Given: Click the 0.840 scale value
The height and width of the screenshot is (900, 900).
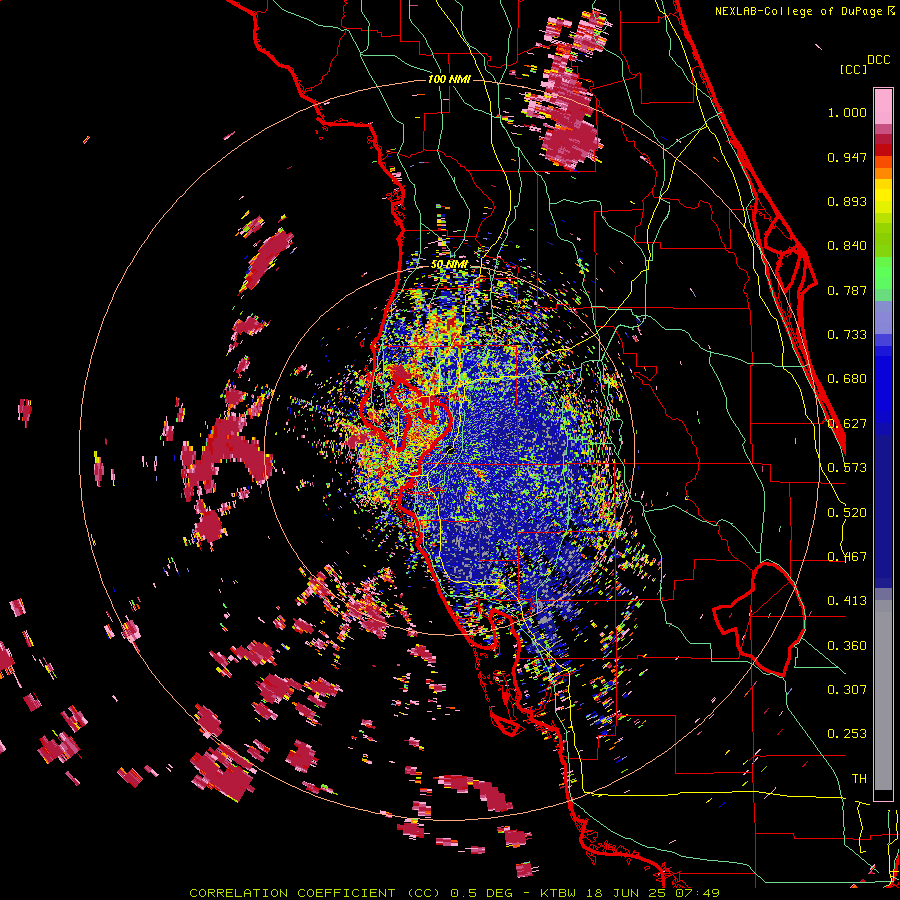Looking at the screenshot, I should coord(847,246).
